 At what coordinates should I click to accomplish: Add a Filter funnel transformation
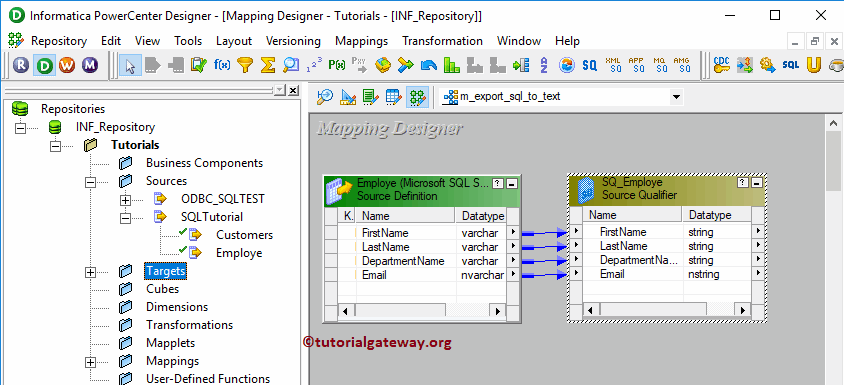click(245, 65)
